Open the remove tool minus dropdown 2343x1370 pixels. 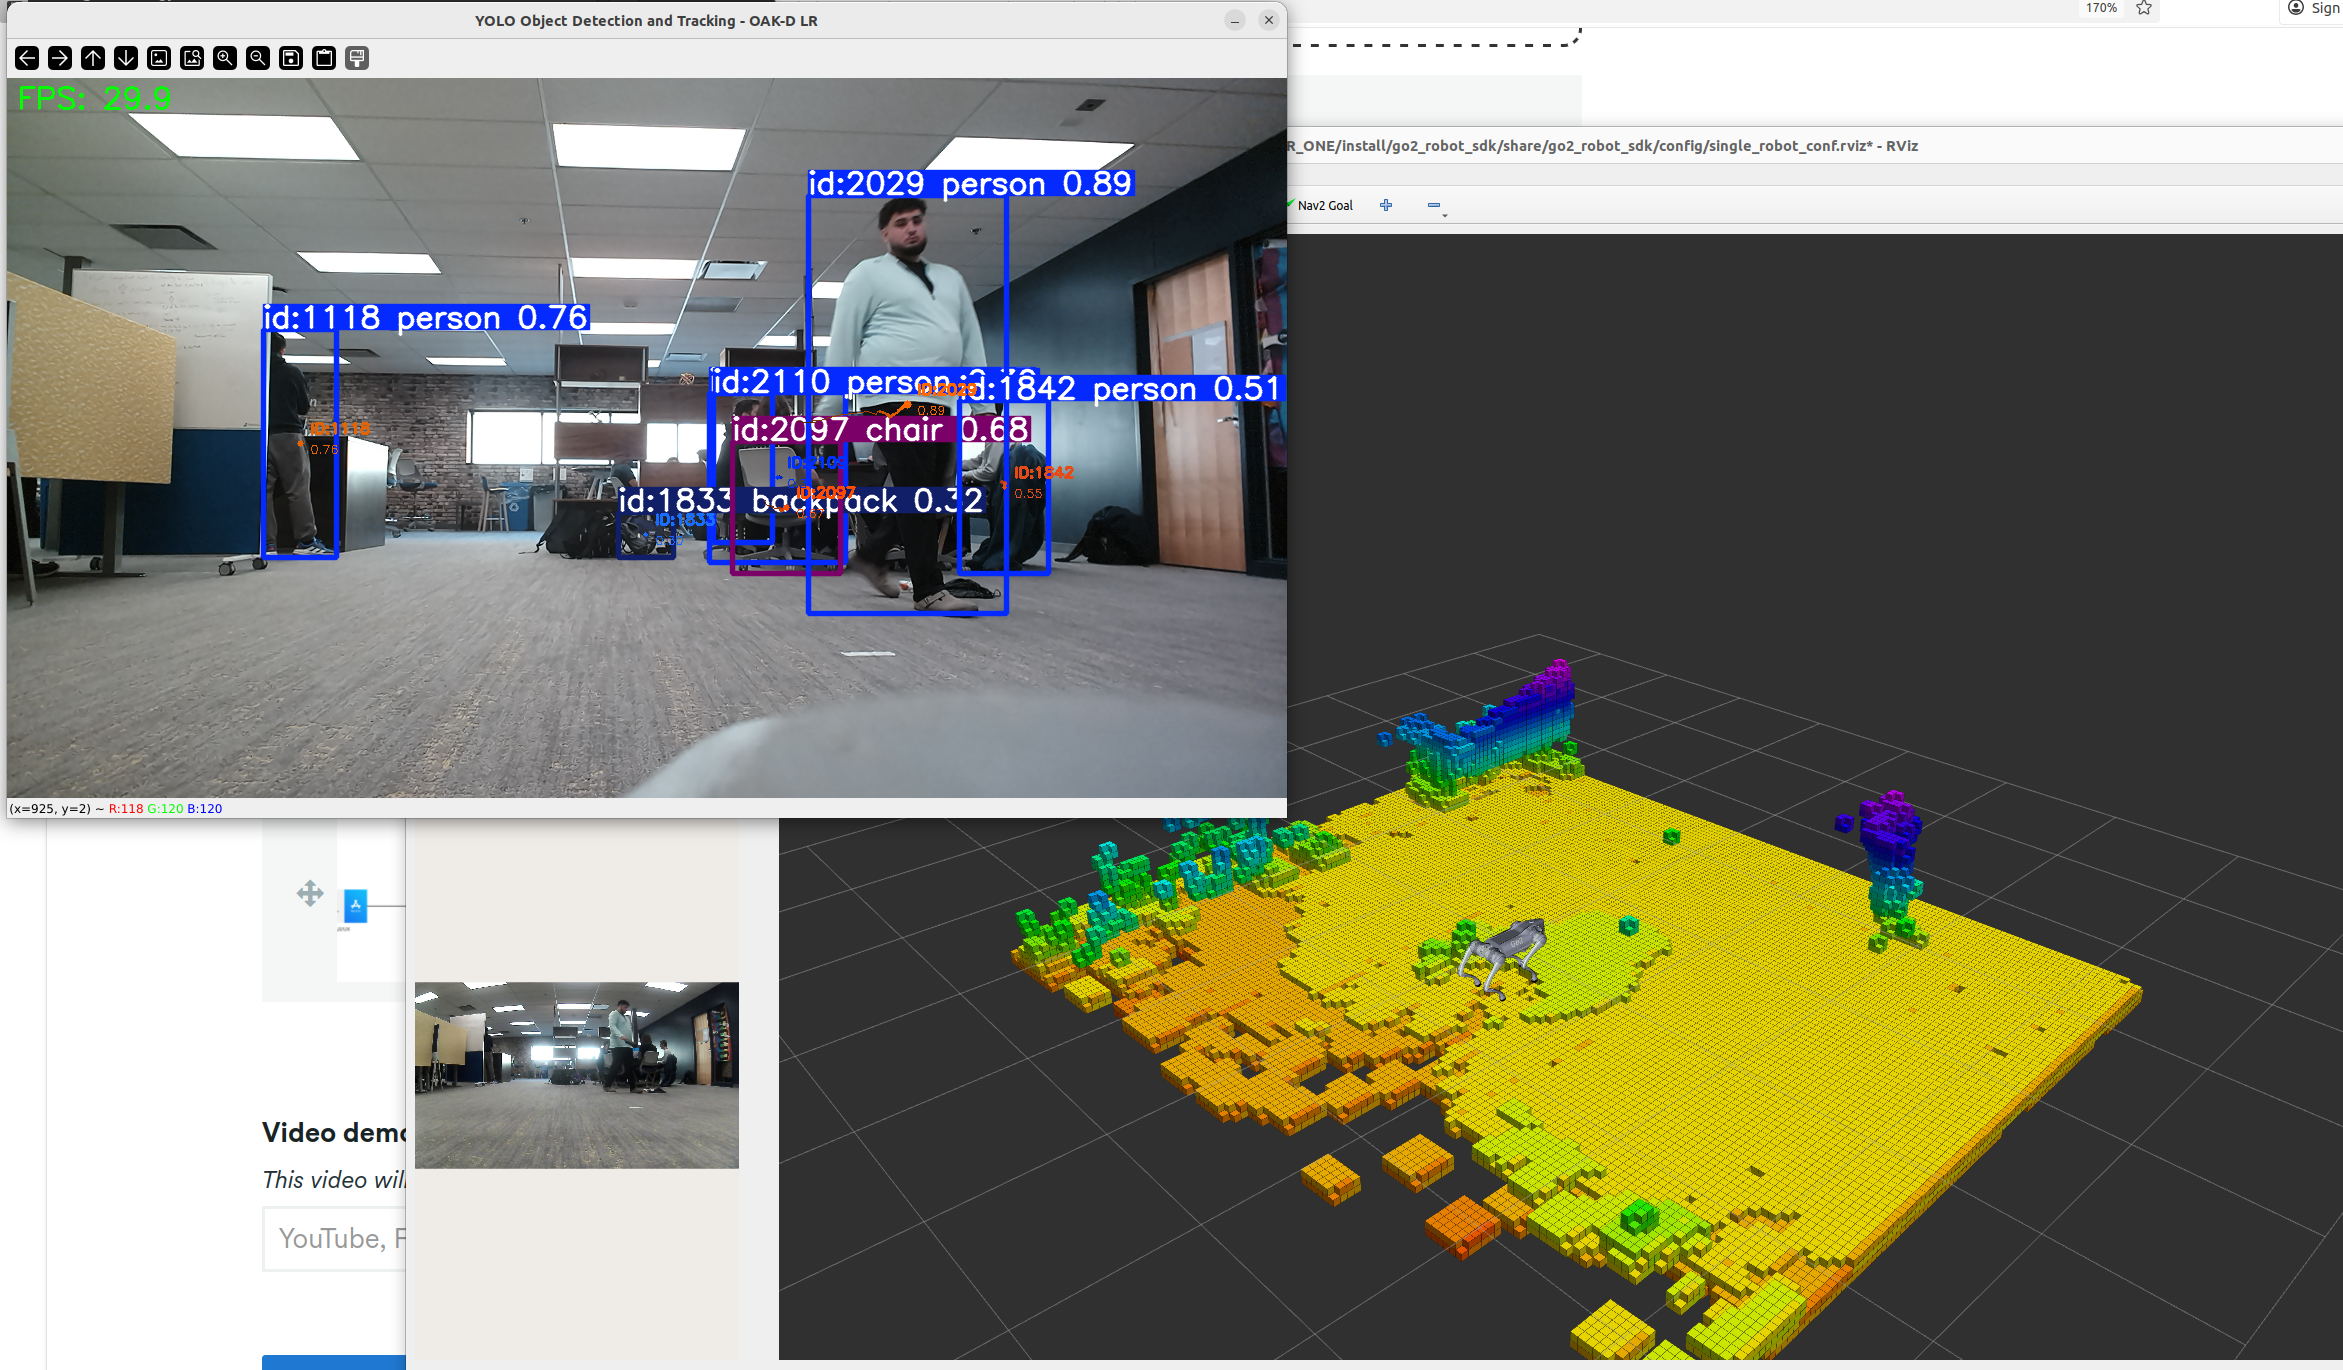click(x=1436, y=206)
